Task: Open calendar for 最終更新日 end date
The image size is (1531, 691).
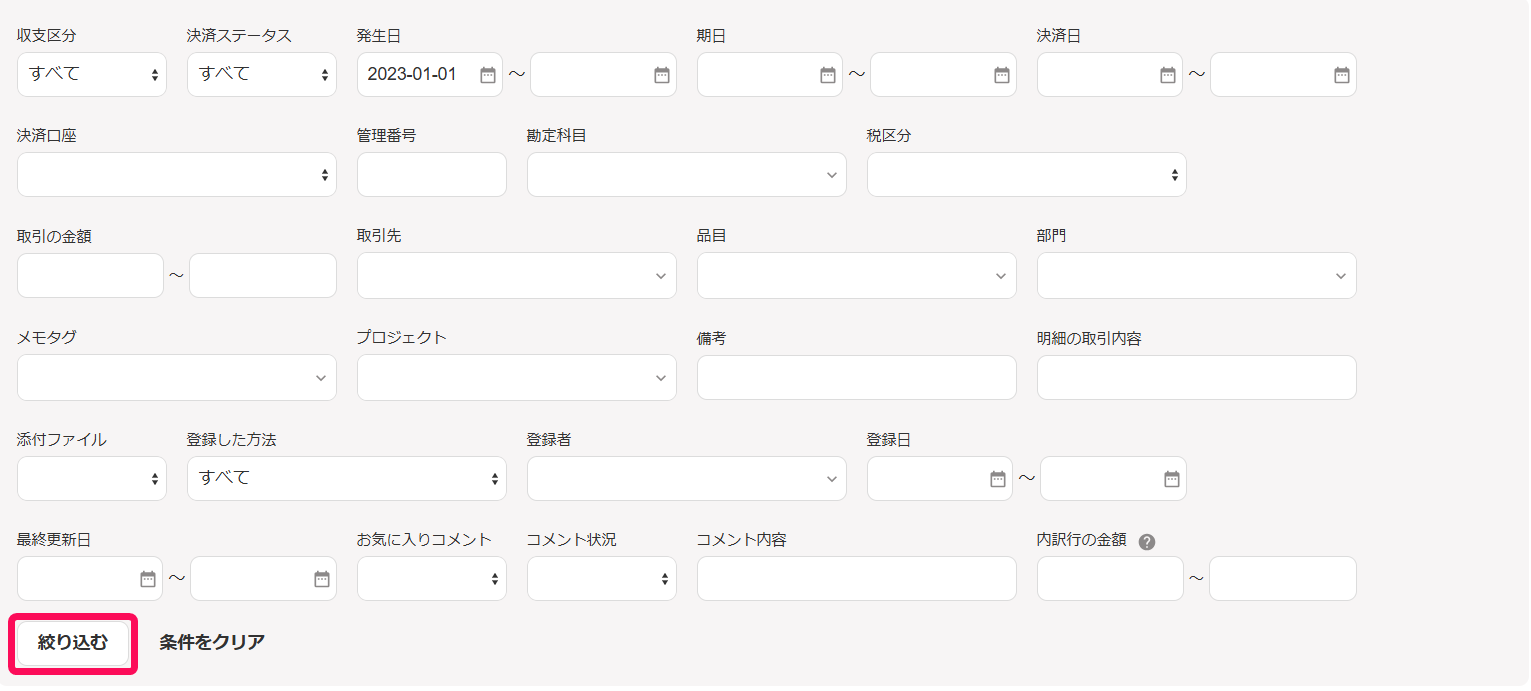Action: (322, 579)
